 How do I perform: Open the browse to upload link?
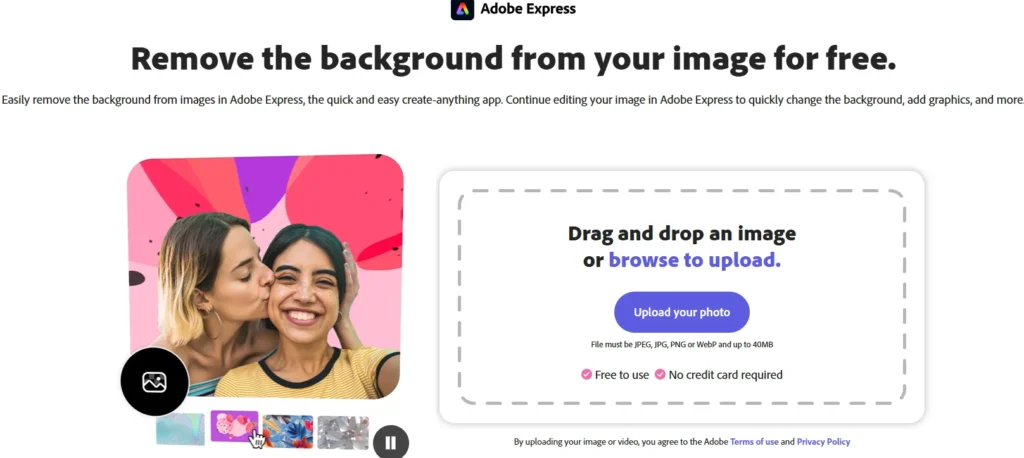695,260
